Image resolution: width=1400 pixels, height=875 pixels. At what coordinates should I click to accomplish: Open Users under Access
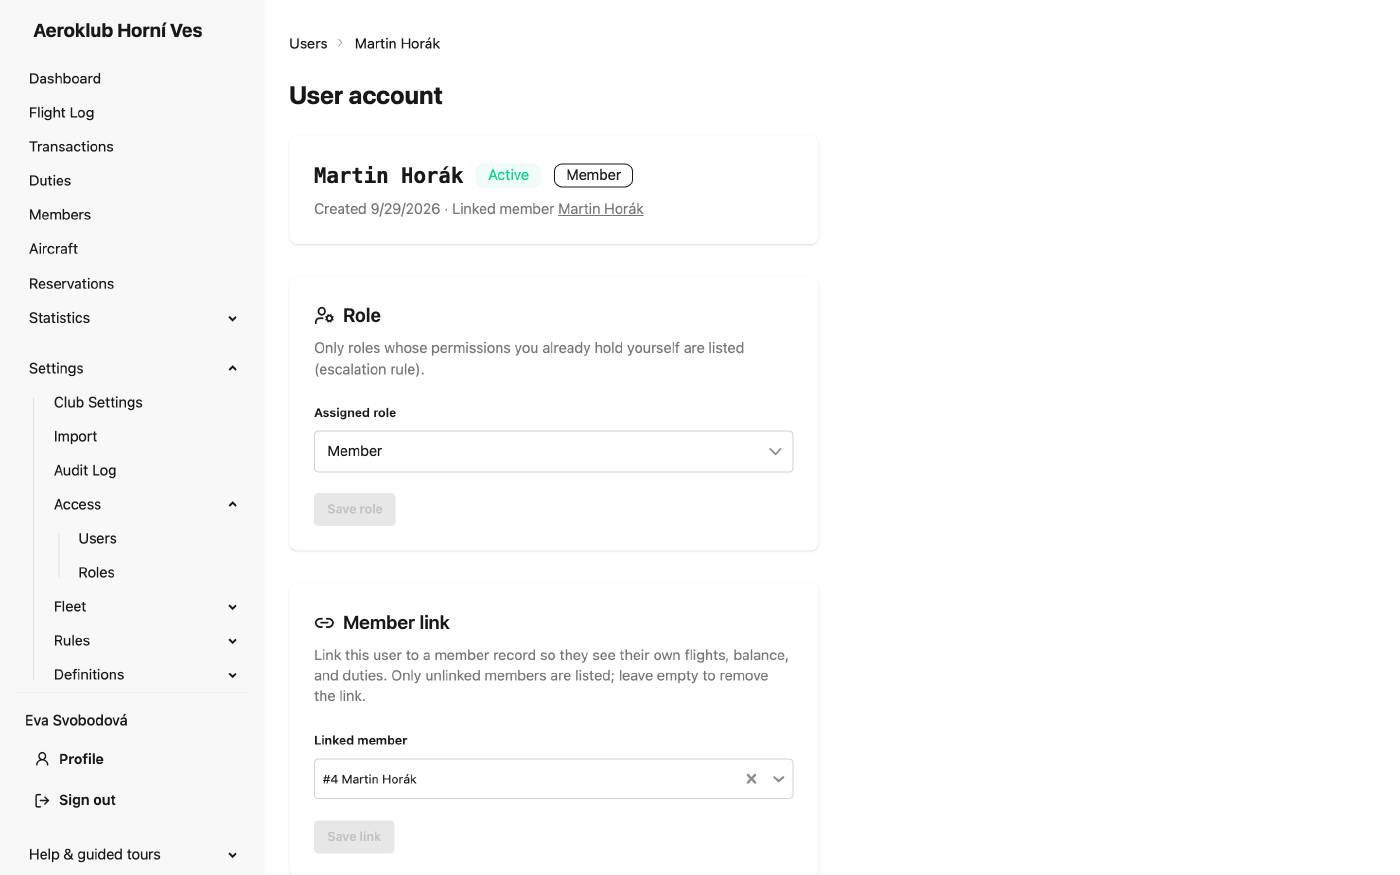point(98,538)
